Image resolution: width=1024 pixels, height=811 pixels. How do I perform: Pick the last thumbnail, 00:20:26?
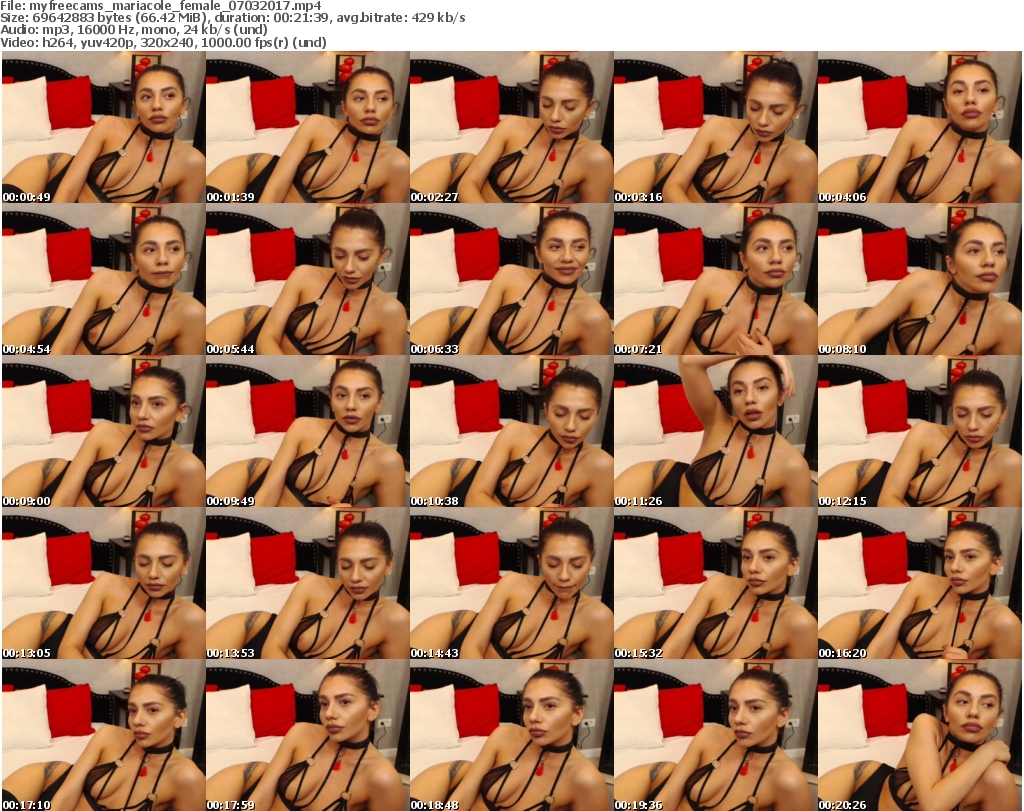click(x=920, y=735)
